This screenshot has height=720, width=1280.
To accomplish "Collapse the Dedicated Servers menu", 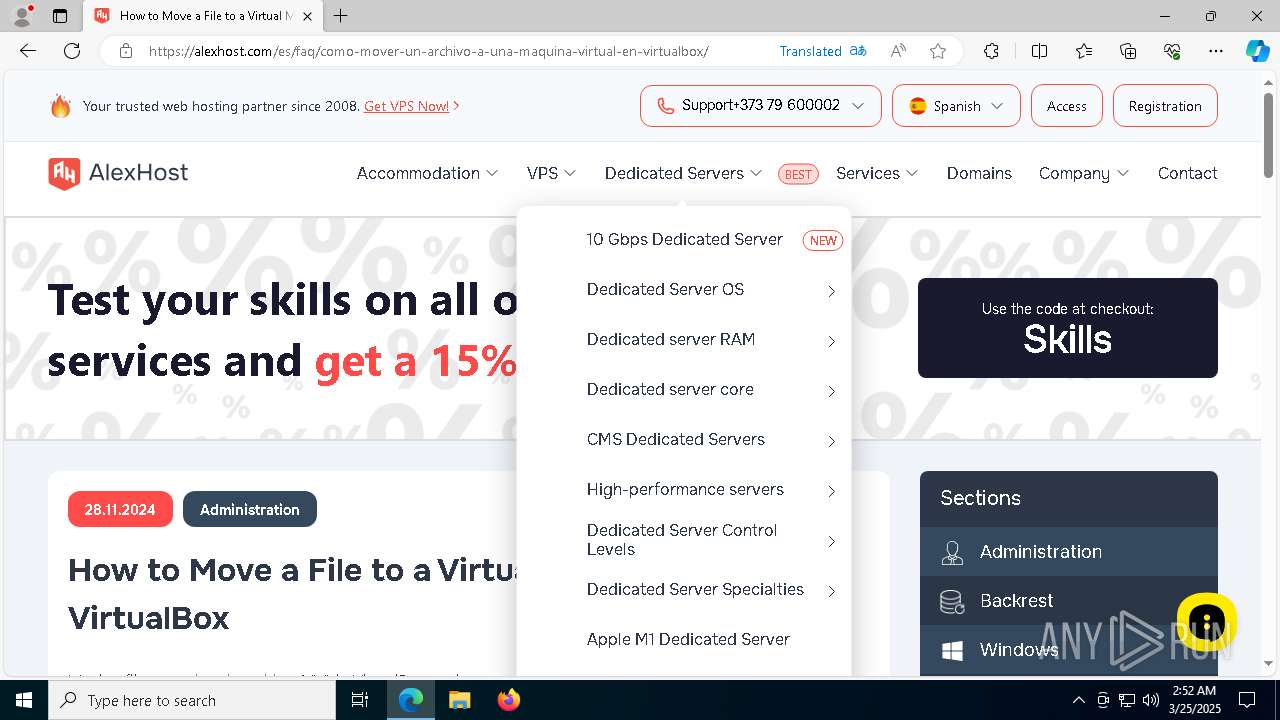I will (x=683, y=173).
